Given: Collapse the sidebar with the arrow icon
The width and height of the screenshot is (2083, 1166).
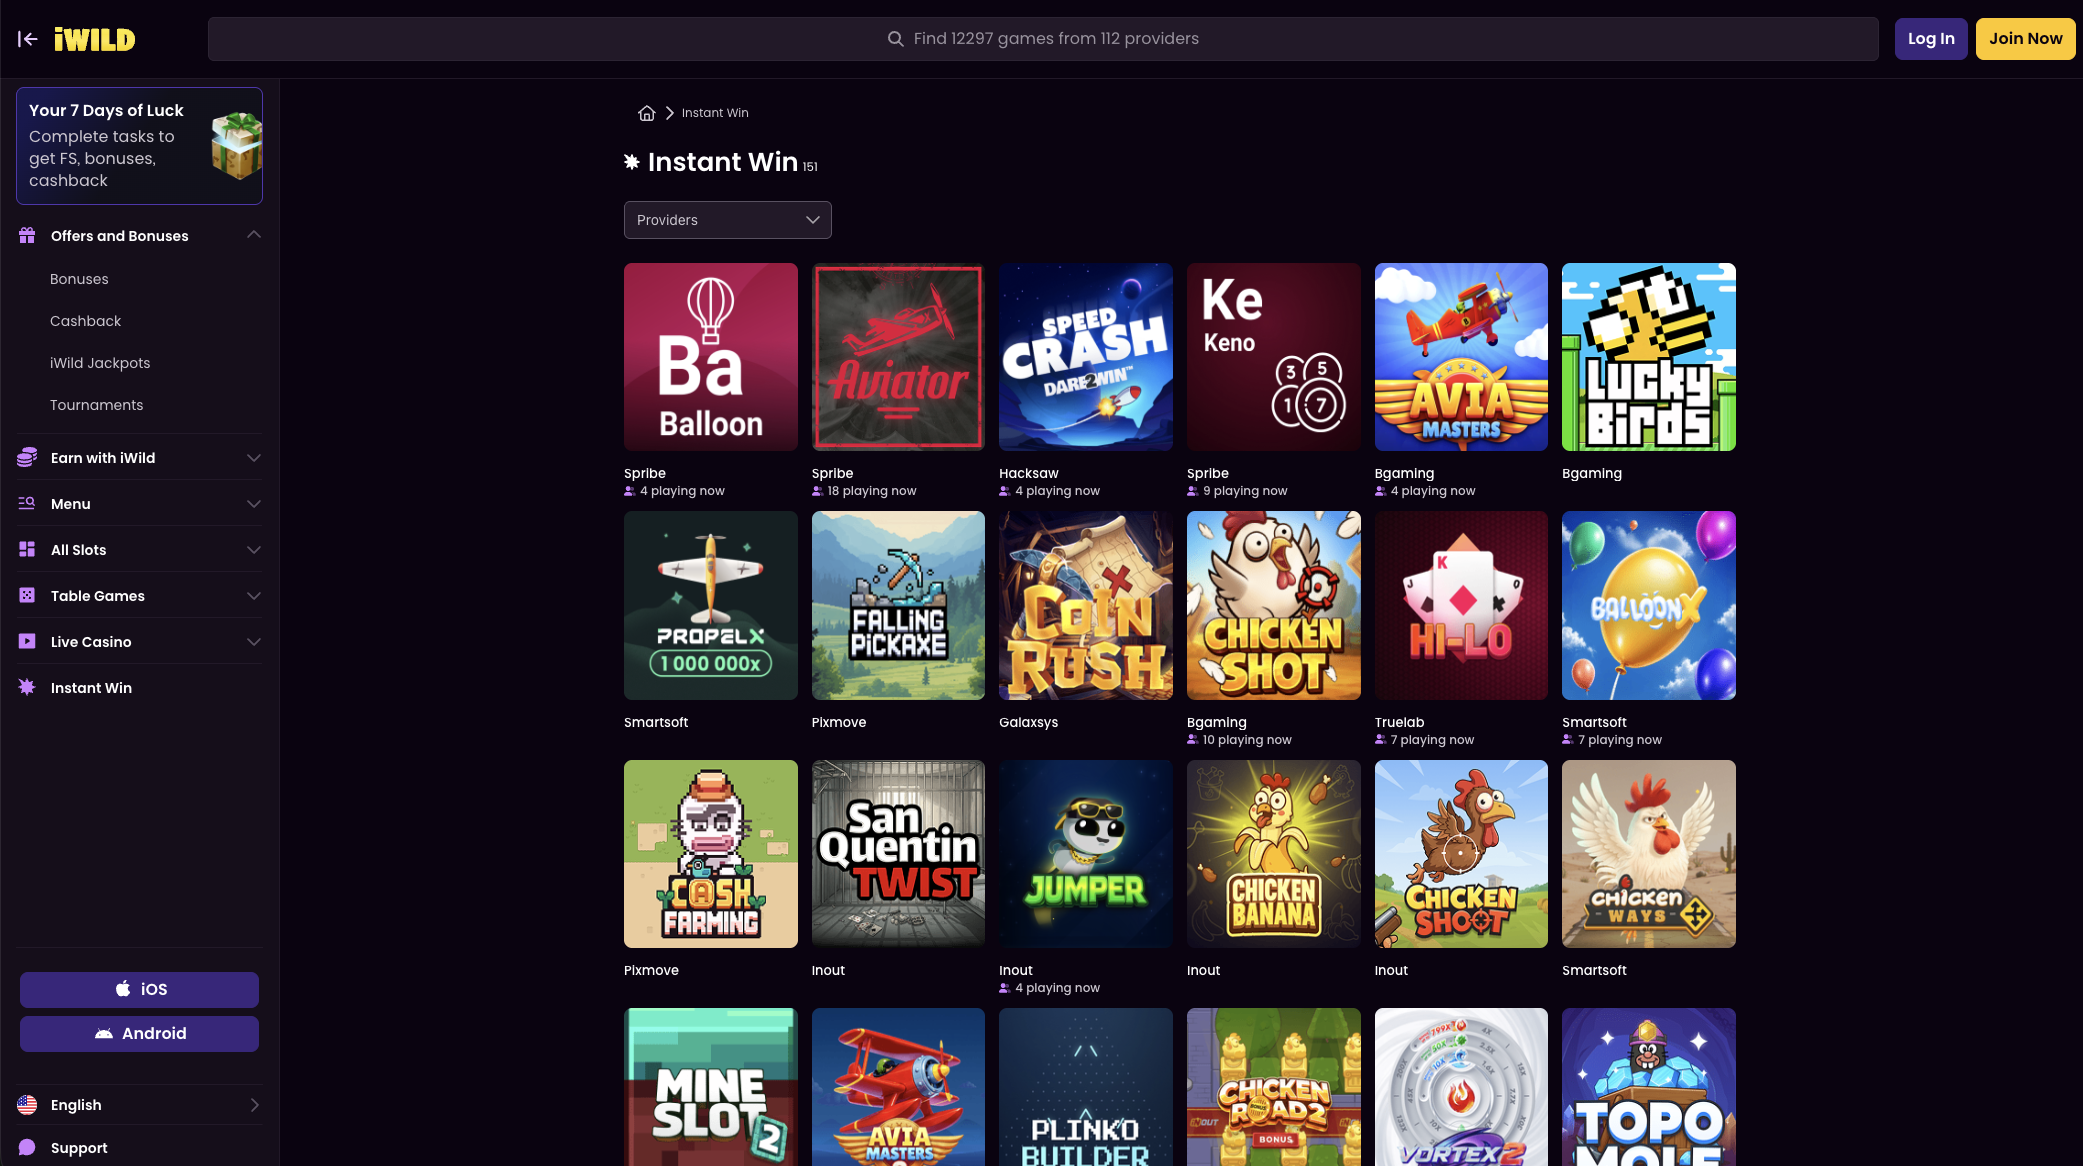Looking at the screenshot, I should point(28,39).
